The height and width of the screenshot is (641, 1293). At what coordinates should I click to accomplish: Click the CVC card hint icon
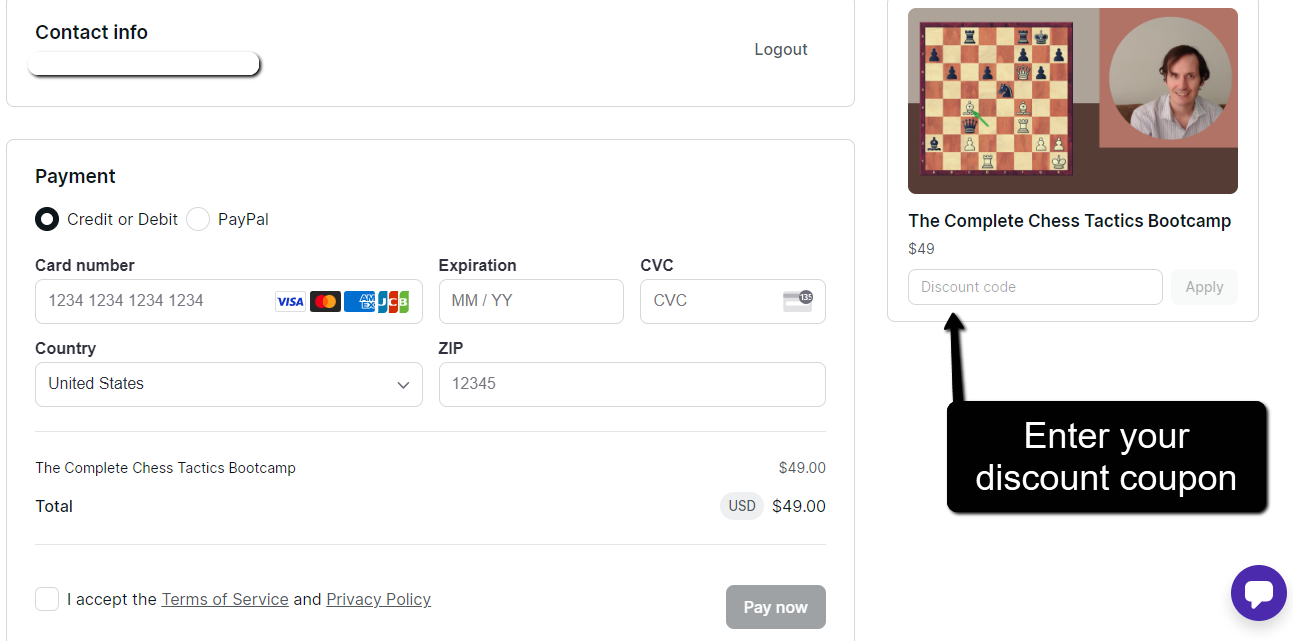coord(798,300)
